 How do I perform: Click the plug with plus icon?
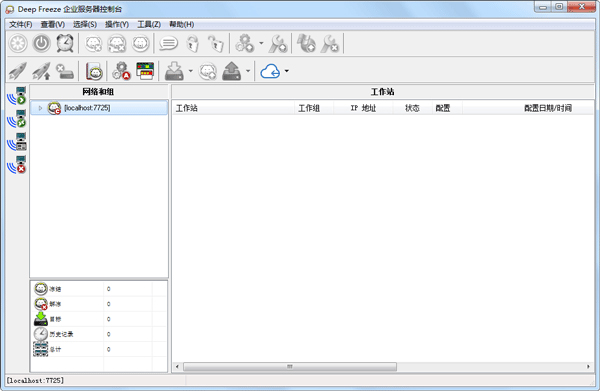tap(306, 43)
